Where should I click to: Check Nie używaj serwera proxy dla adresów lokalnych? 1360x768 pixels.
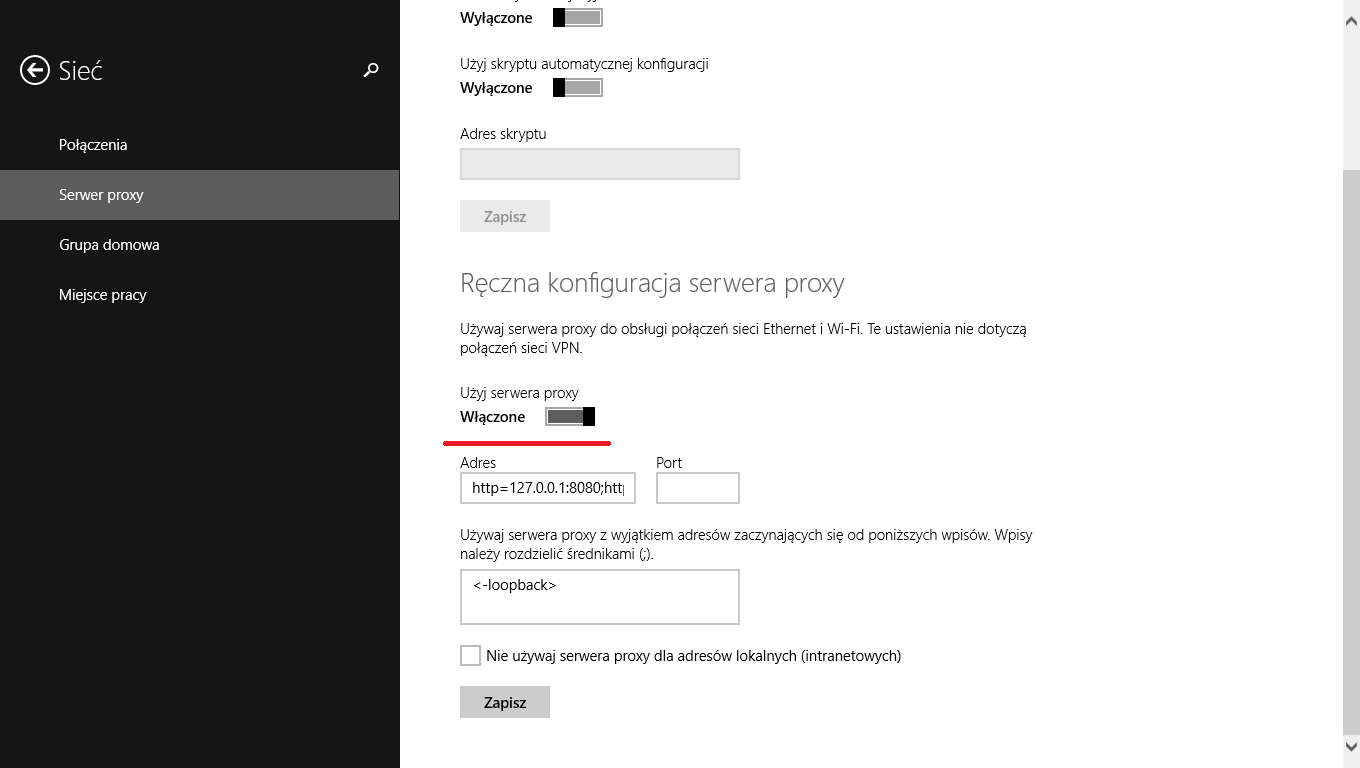click(x=470, y=656)
